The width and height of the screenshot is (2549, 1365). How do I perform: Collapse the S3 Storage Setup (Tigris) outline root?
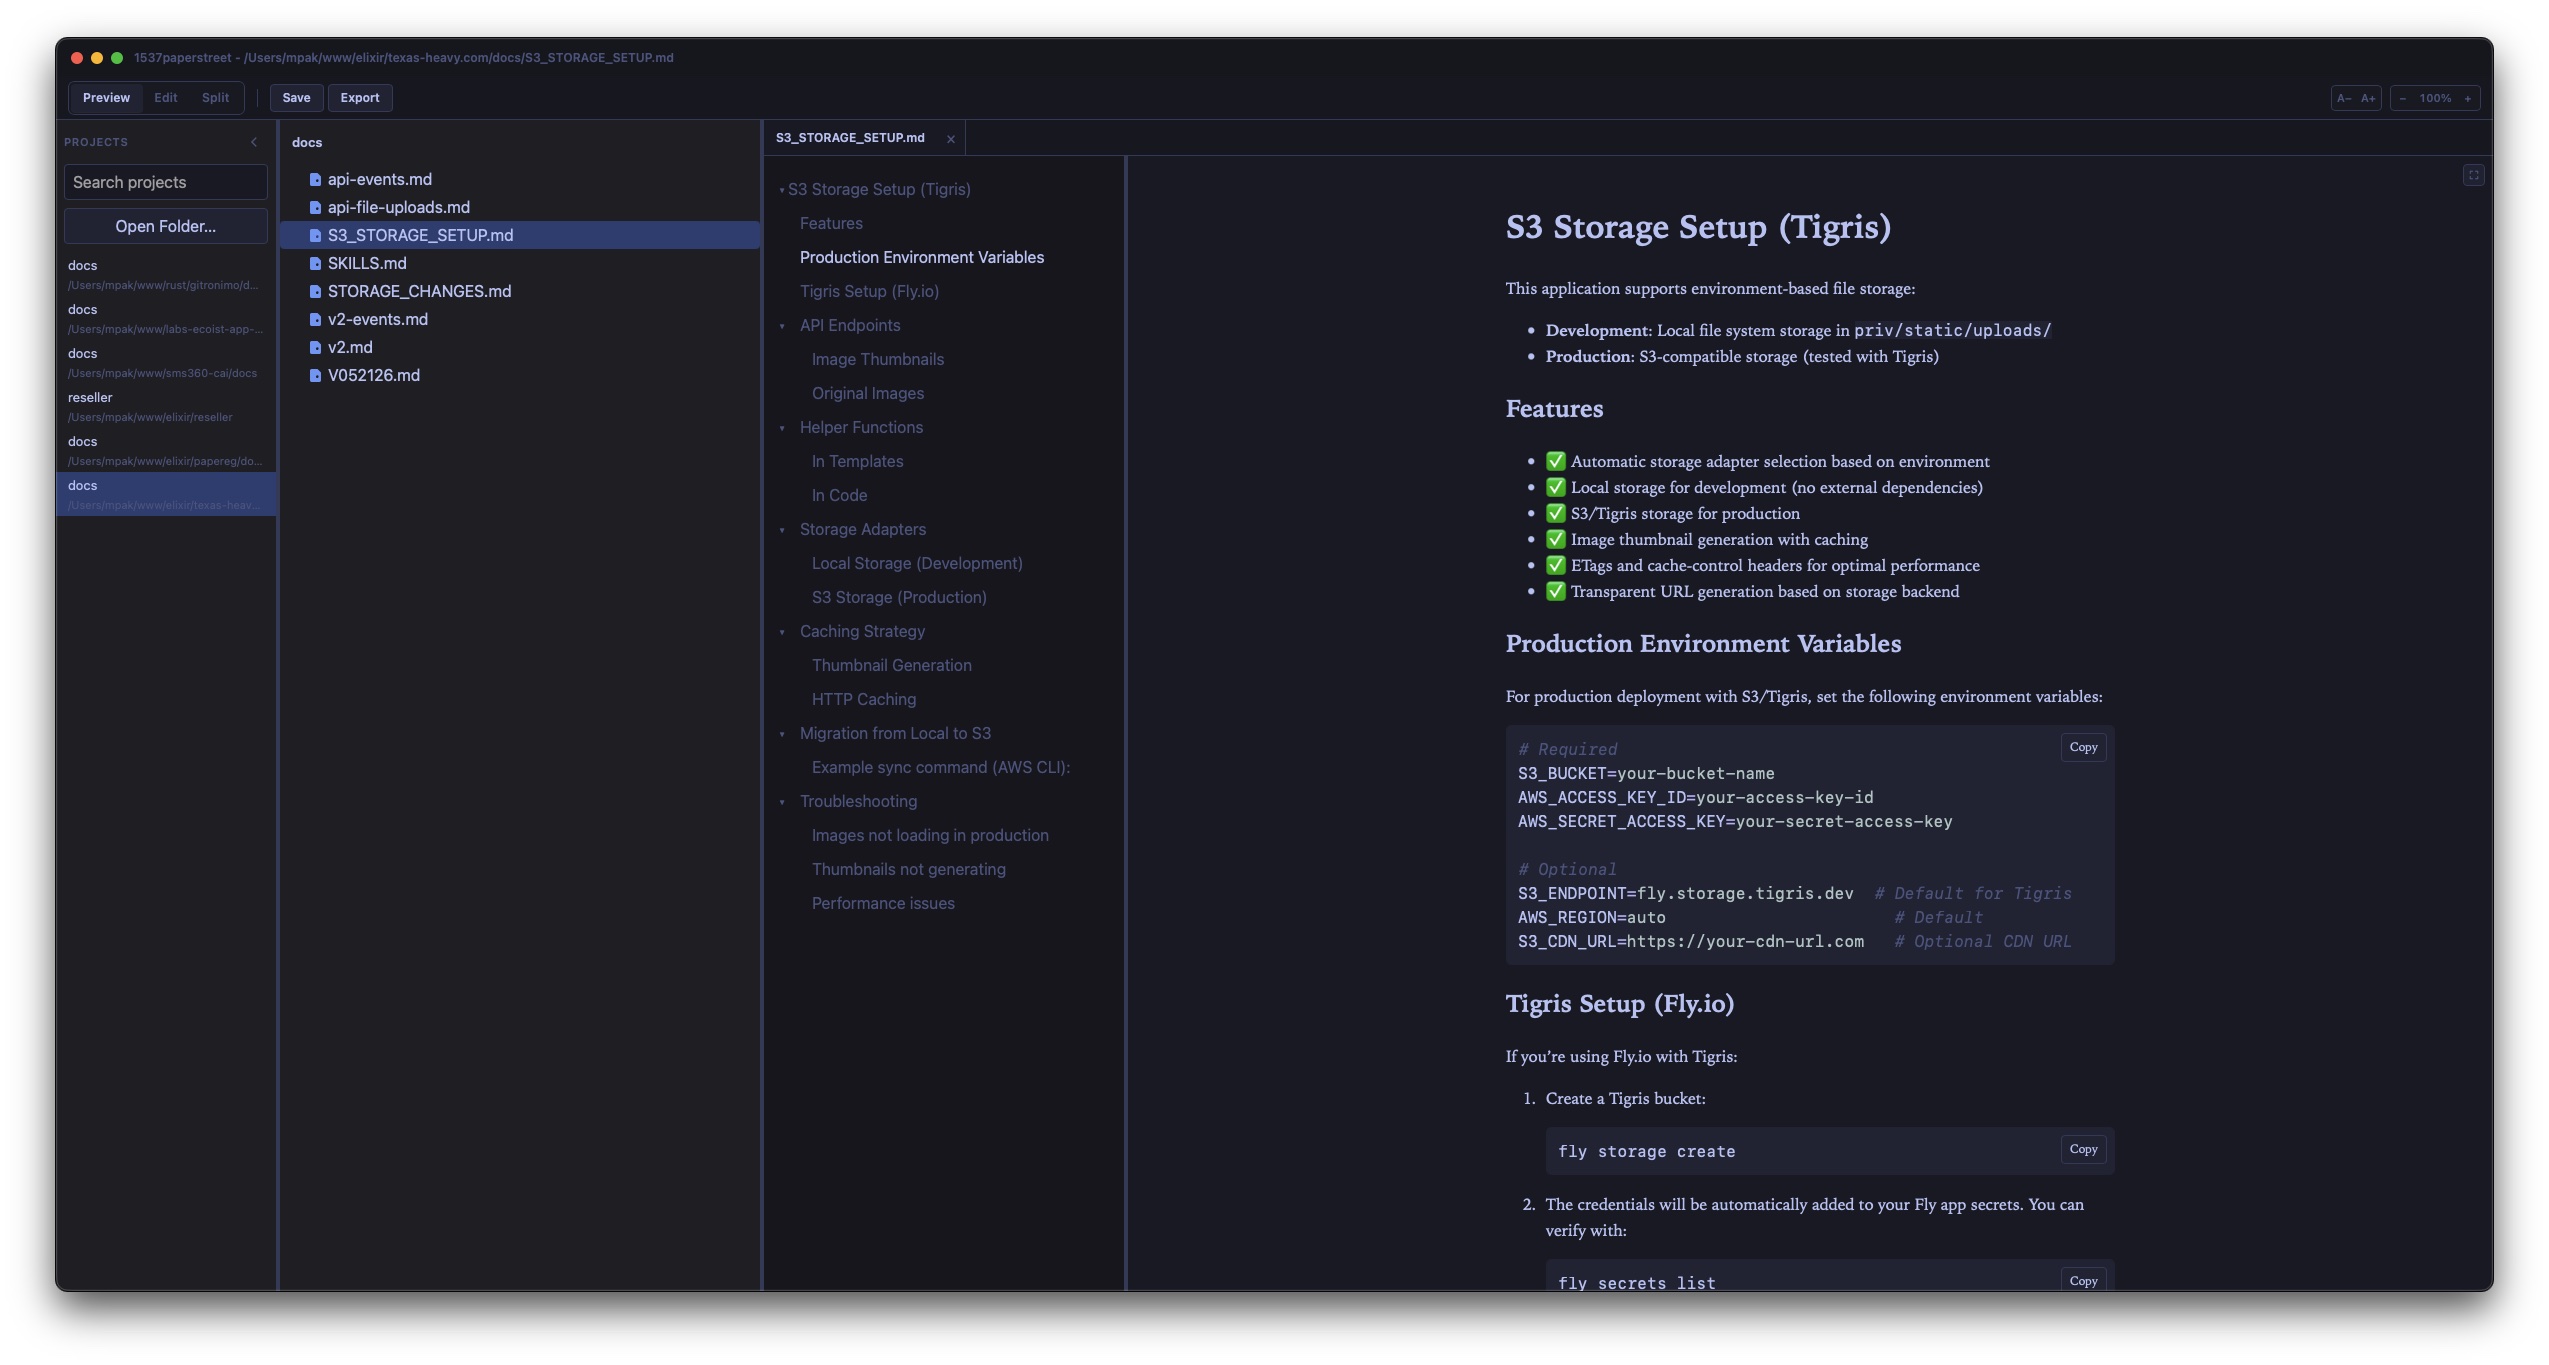(782, 190)
